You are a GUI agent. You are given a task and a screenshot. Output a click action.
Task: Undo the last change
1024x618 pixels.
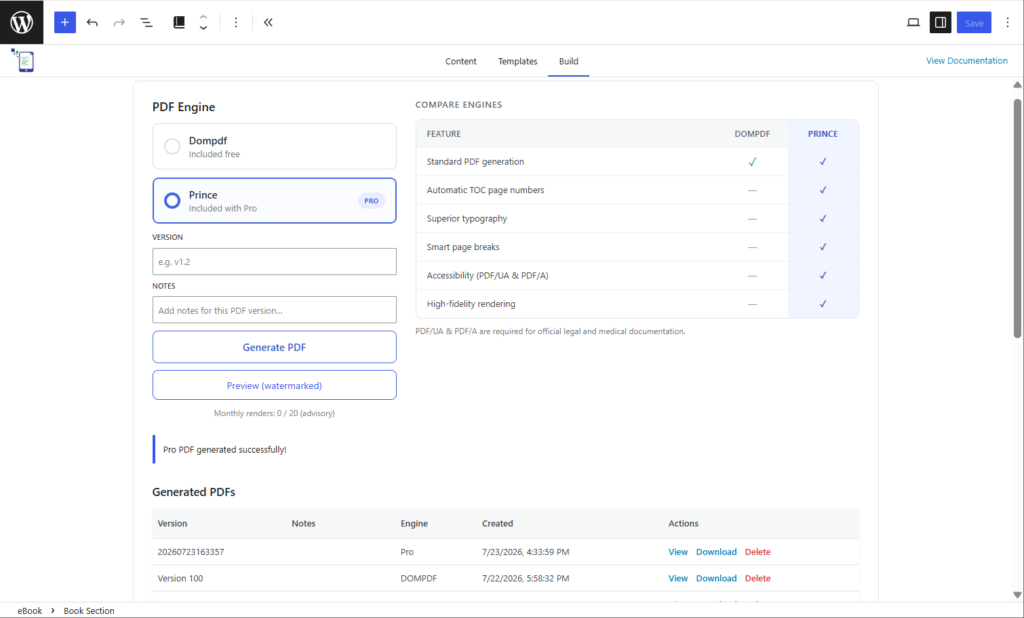92,22
